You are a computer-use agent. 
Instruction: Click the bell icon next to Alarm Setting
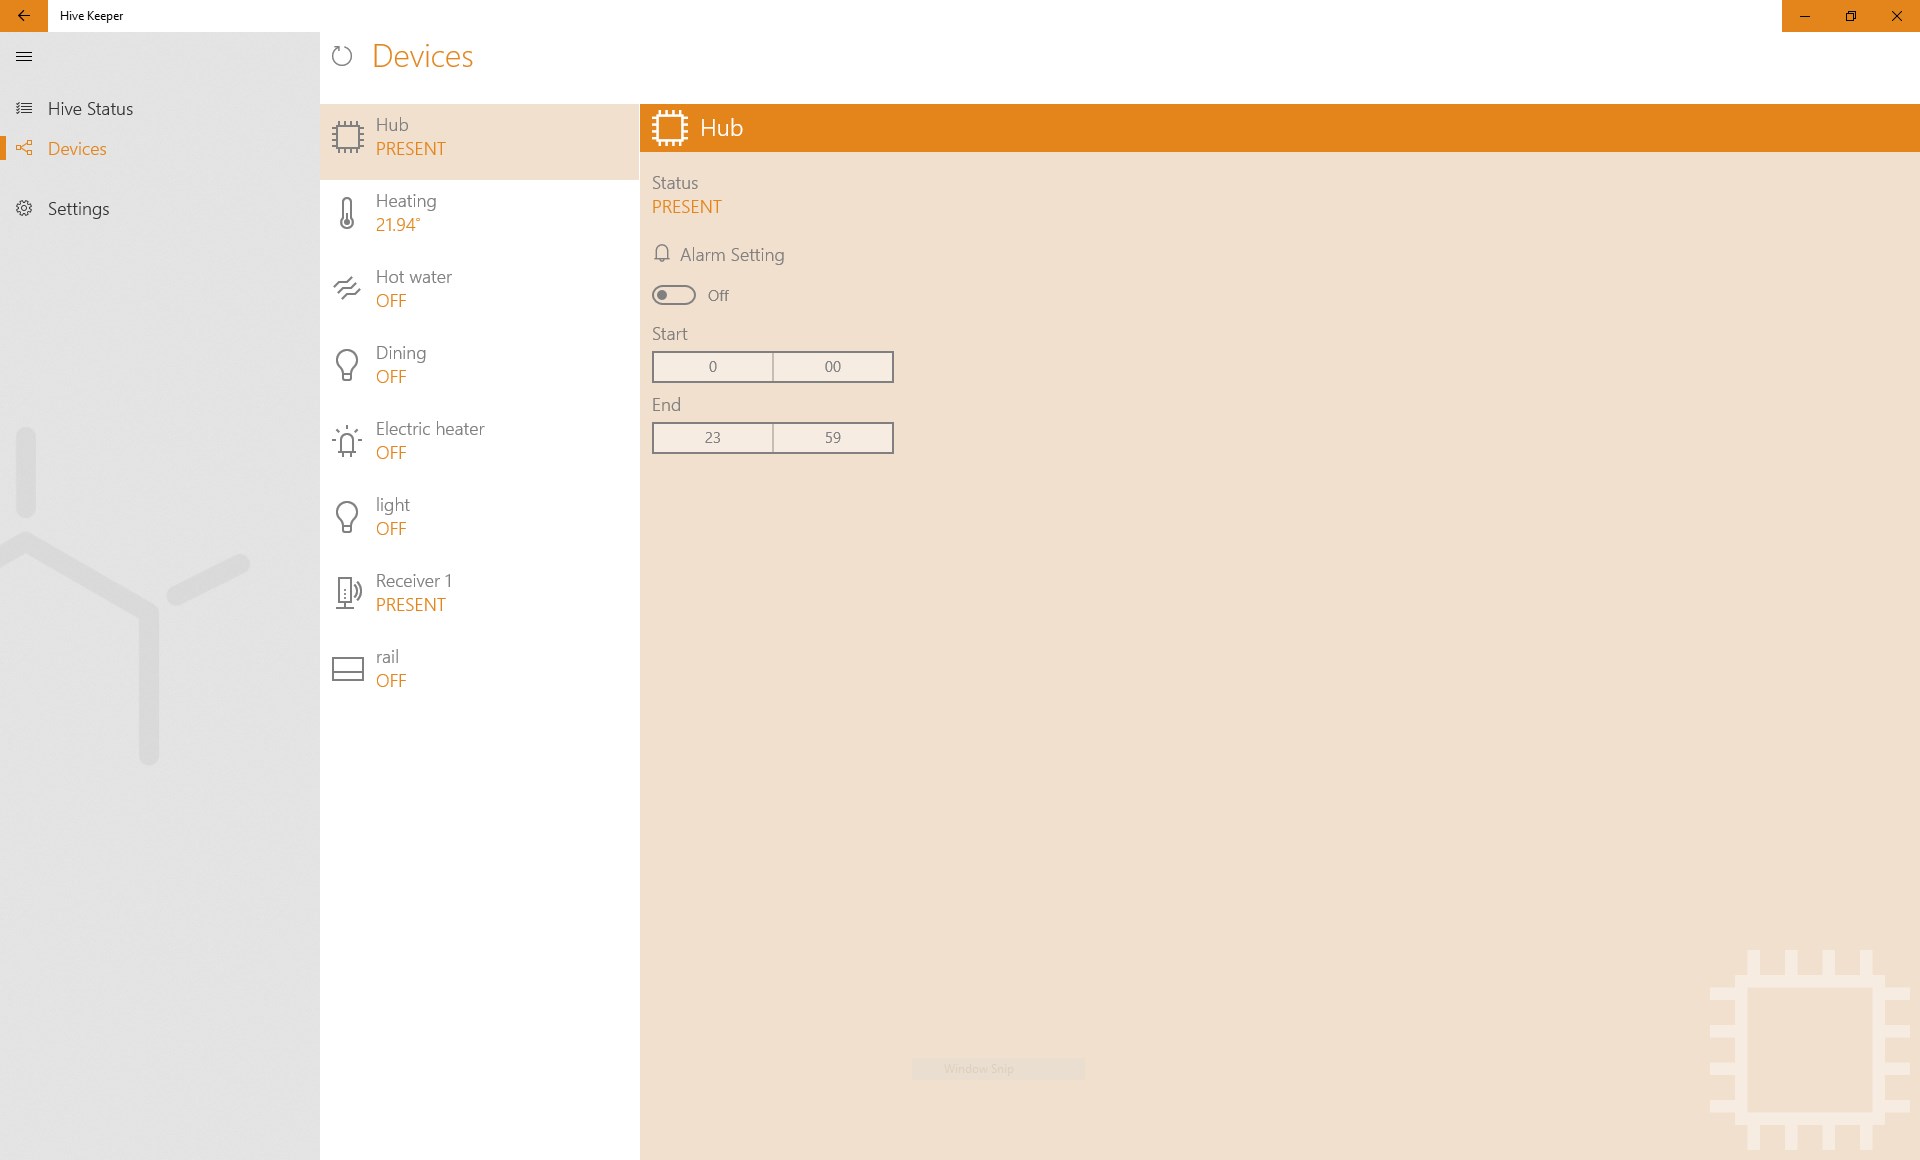pyautogui.click(x=661, y=254)
